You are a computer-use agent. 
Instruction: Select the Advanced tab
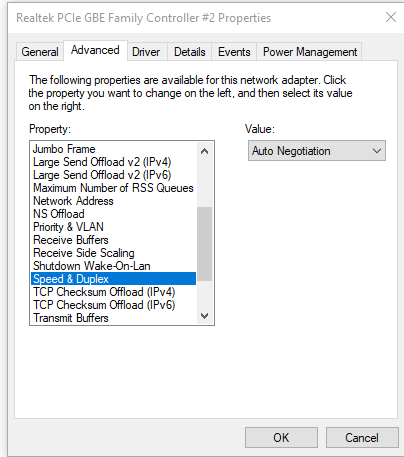pos(95,50)
